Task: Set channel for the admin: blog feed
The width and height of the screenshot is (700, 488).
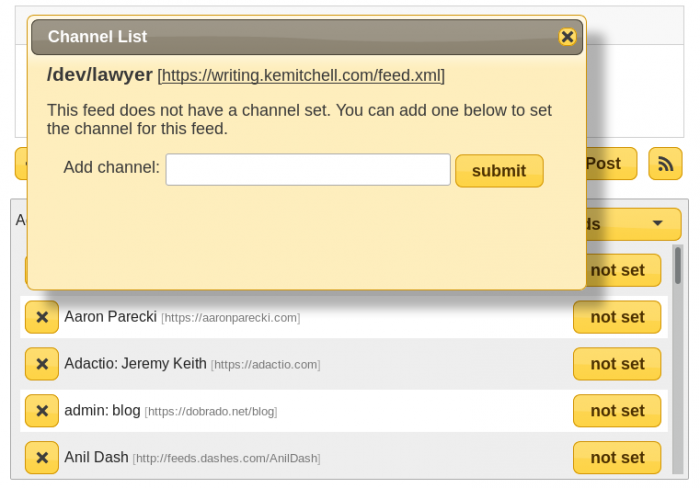Action: (617, 411)
